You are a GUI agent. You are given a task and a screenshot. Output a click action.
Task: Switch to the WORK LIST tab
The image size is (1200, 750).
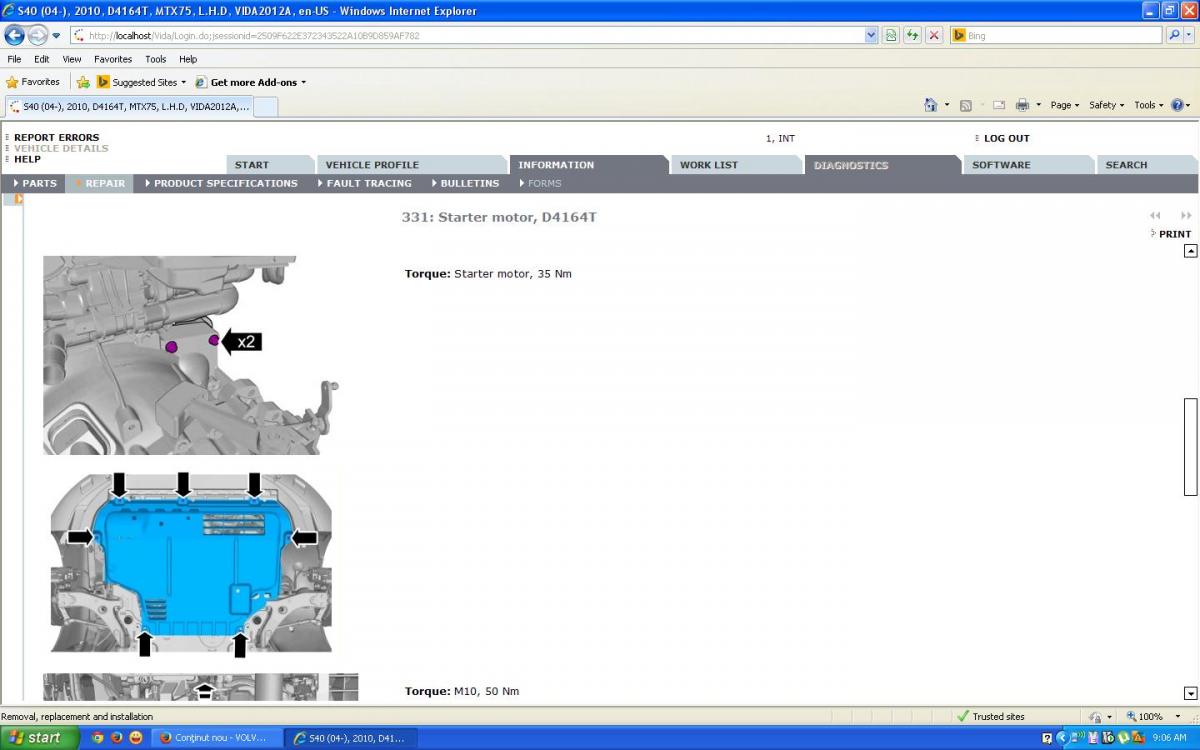coord(738,165)
